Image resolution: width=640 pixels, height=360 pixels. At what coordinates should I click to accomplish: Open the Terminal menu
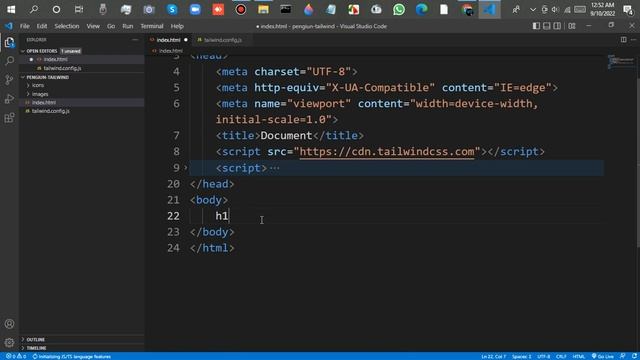point(152,26)
